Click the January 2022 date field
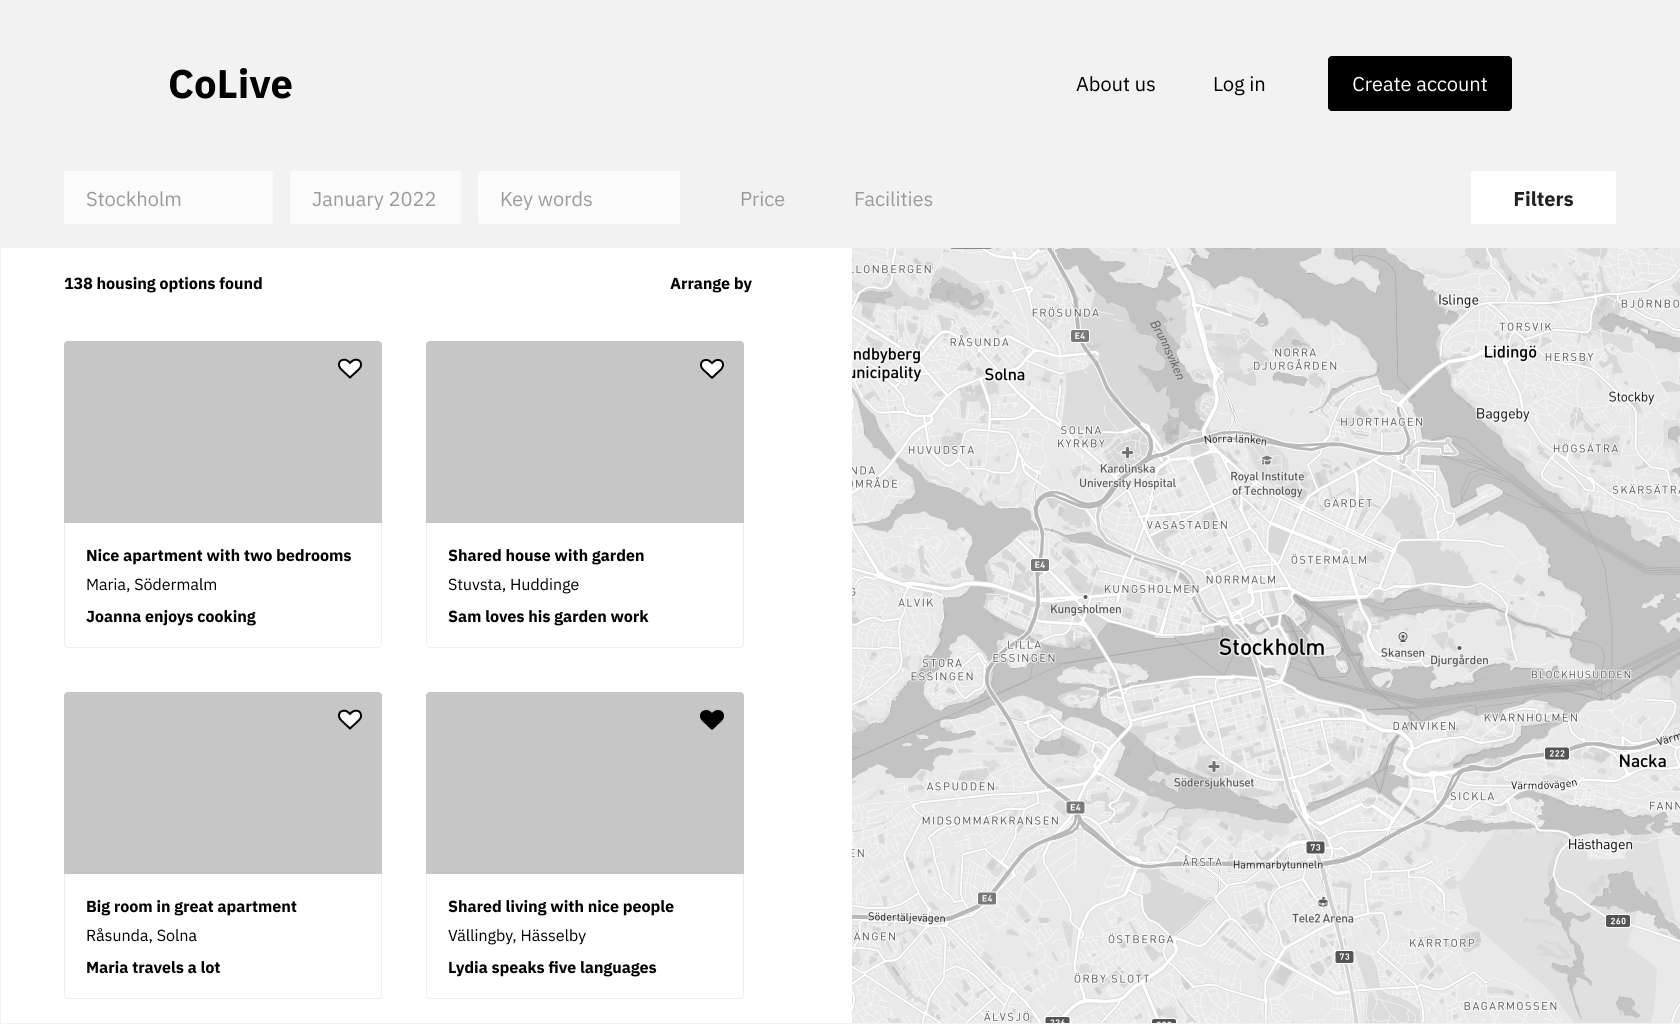Viewport: 1680px width, 1024px height. point(374,198)
